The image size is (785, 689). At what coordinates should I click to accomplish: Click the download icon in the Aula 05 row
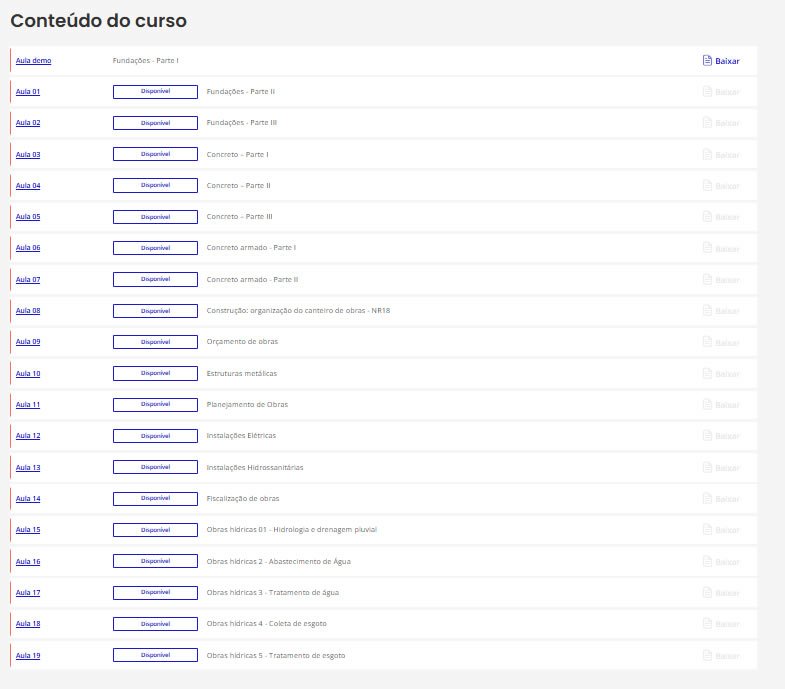[x=707, y=217]
